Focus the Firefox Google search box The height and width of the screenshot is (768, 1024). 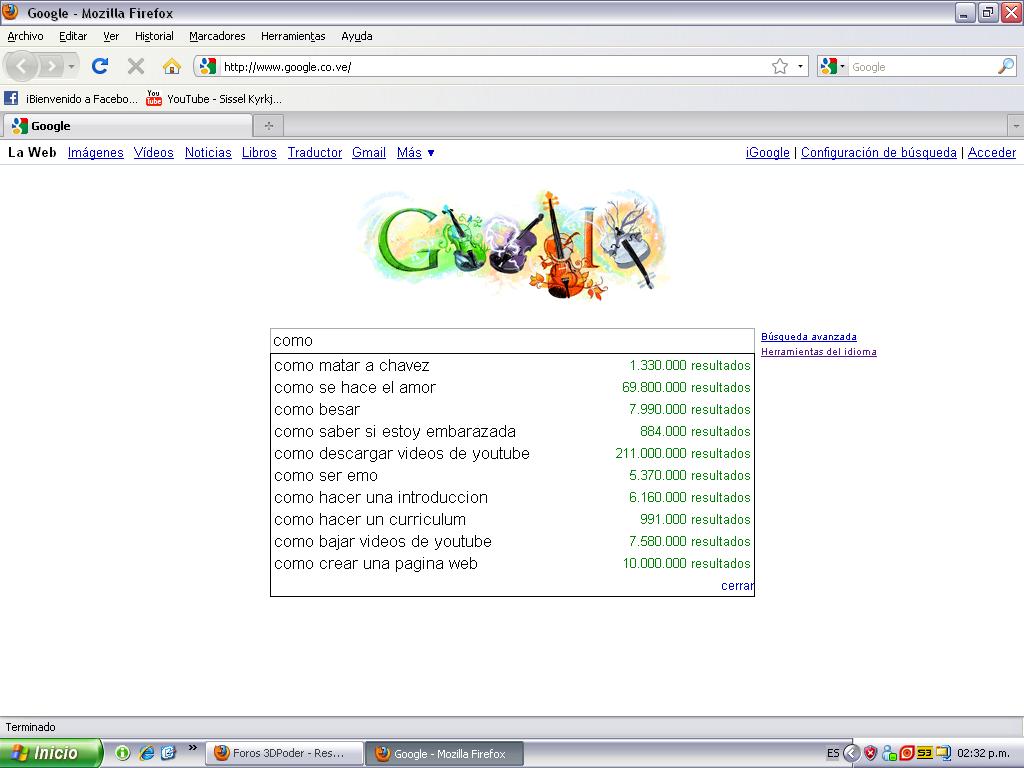[x=923, y=67]
